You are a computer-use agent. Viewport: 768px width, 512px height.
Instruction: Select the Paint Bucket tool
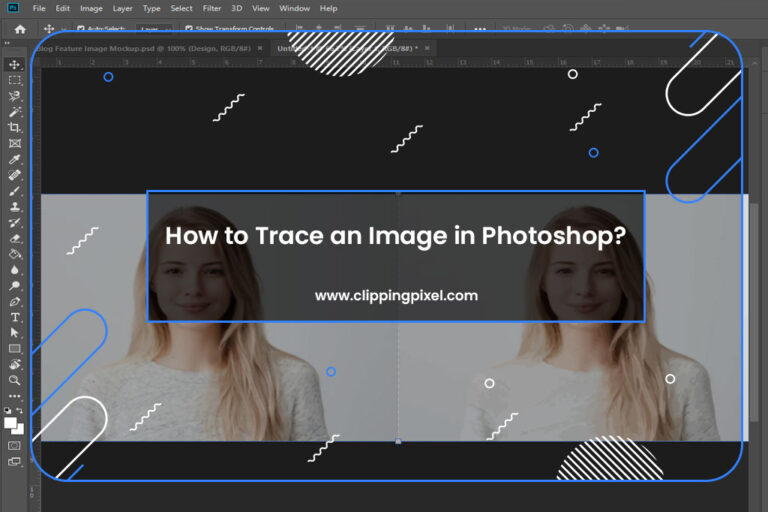tap(14, 254)
